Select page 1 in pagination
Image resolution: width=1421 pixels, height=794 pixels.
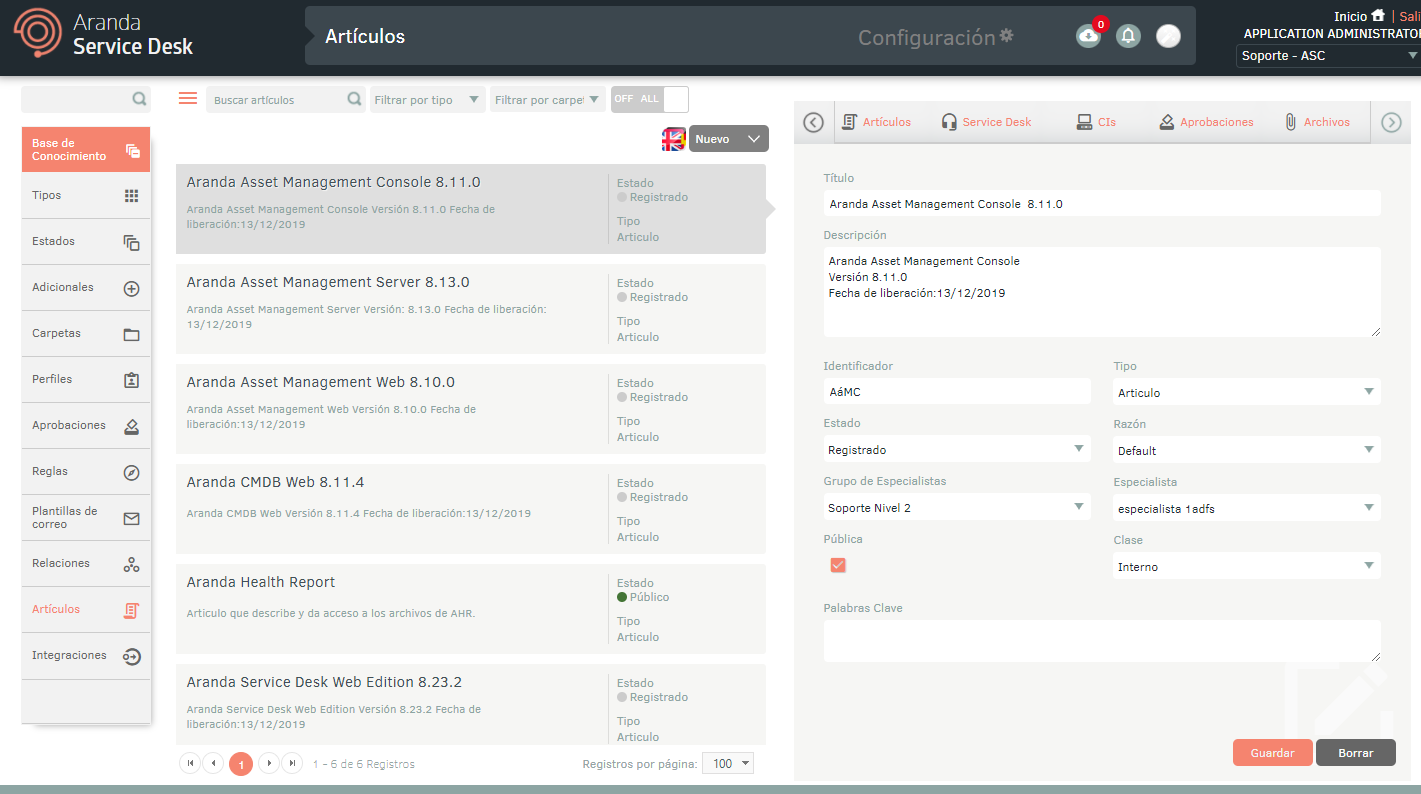[241, 764]
